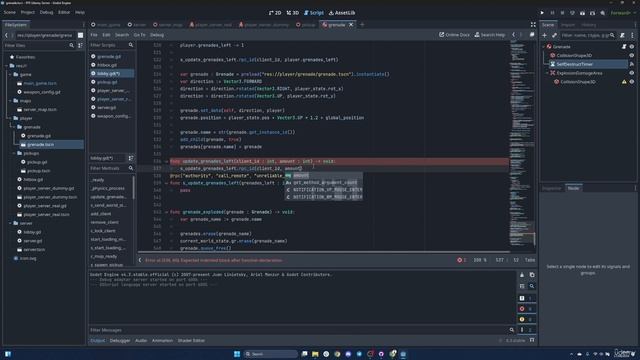Collapse the ExplosionDamageArea node
The width and height of the screenshot is (640, 360).
click(547, 73)
